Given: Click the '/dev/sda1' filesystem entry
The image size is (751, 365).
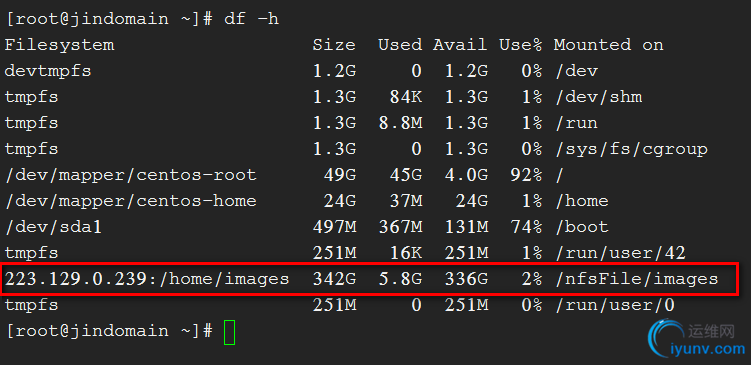Looking at the screenshot, I should (x=54, y=227).
